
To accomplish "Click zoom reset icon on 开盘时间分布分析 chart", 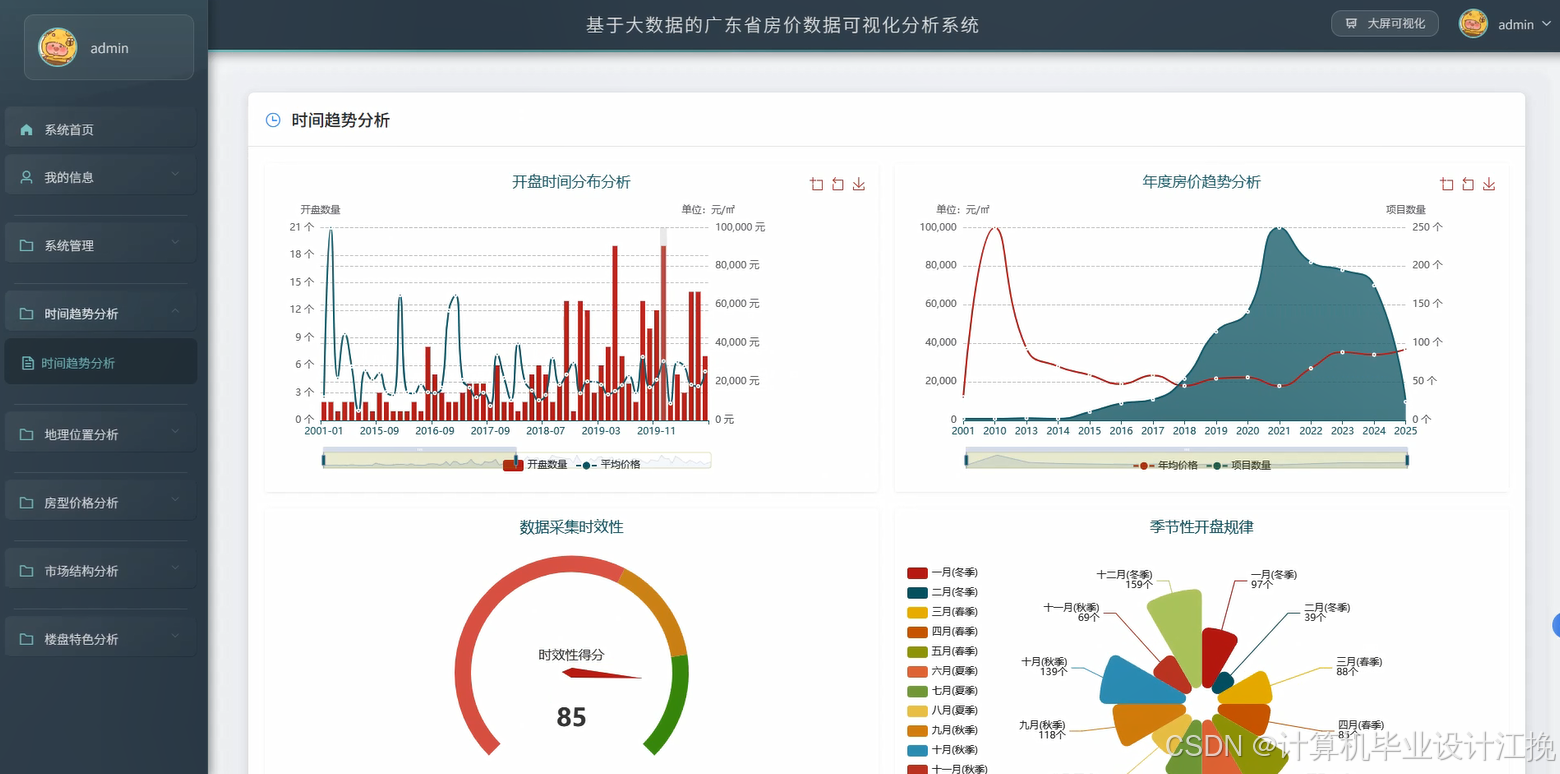I will point(838,184).
